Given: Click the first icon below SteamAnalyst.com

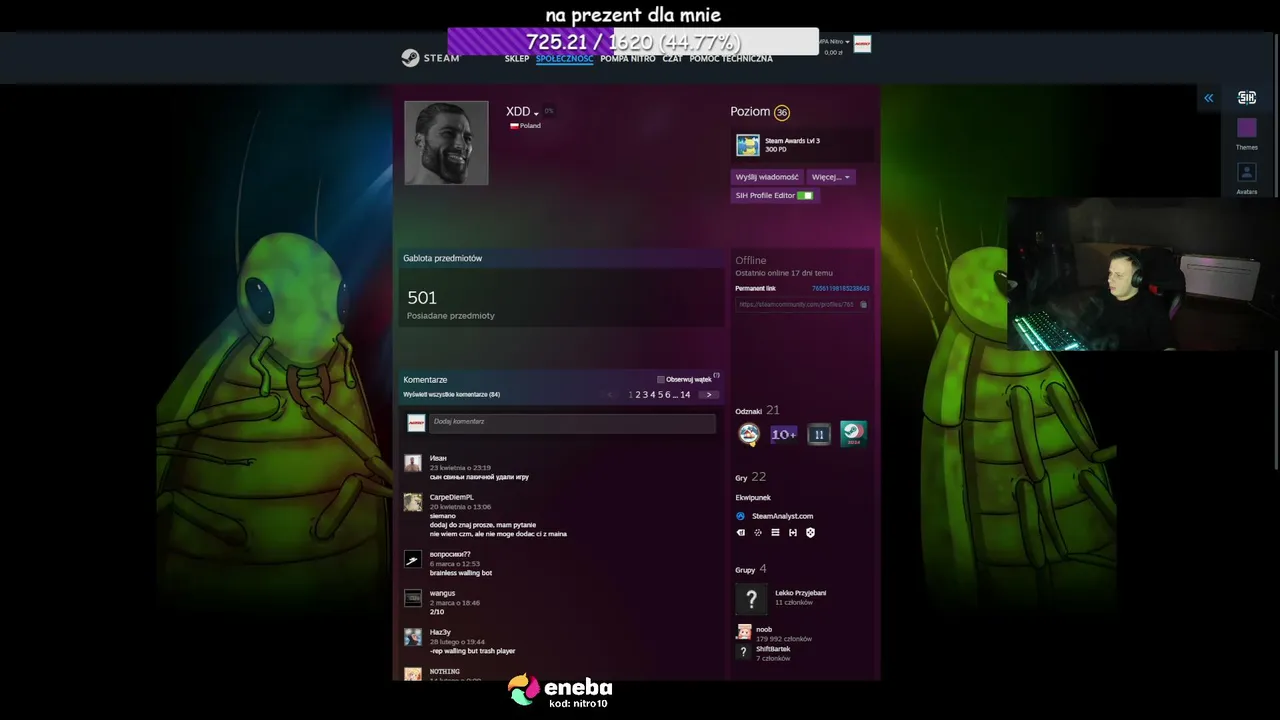Looking at the screenshot, I should [741, 533].
